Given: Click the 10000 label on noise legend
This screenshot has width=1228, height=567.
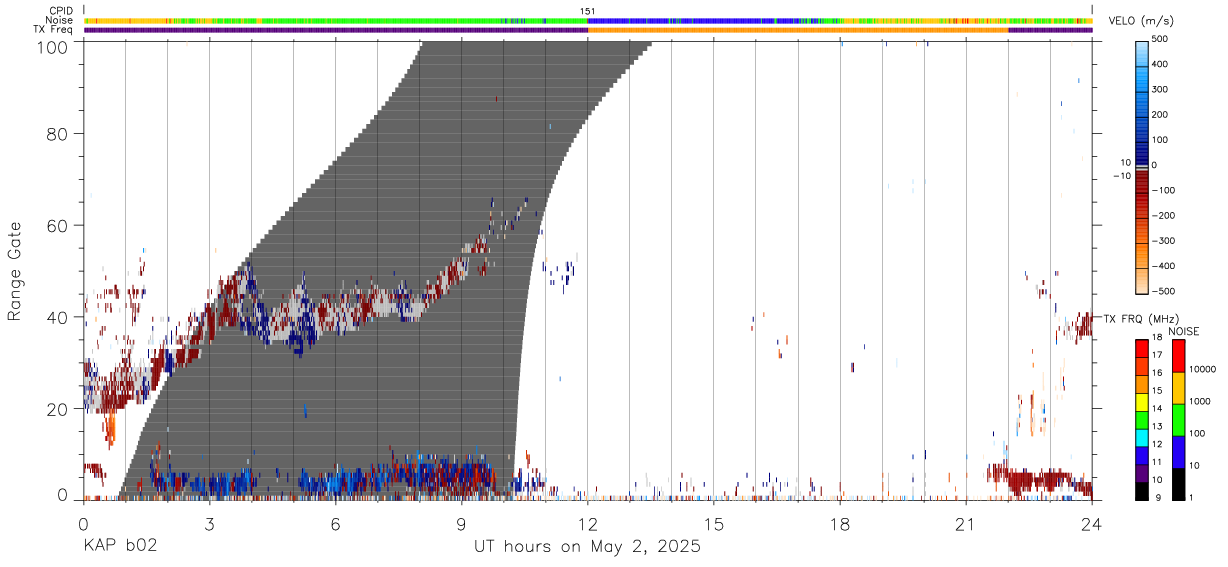Looking at the screenshot, I should coord(1203,370).
